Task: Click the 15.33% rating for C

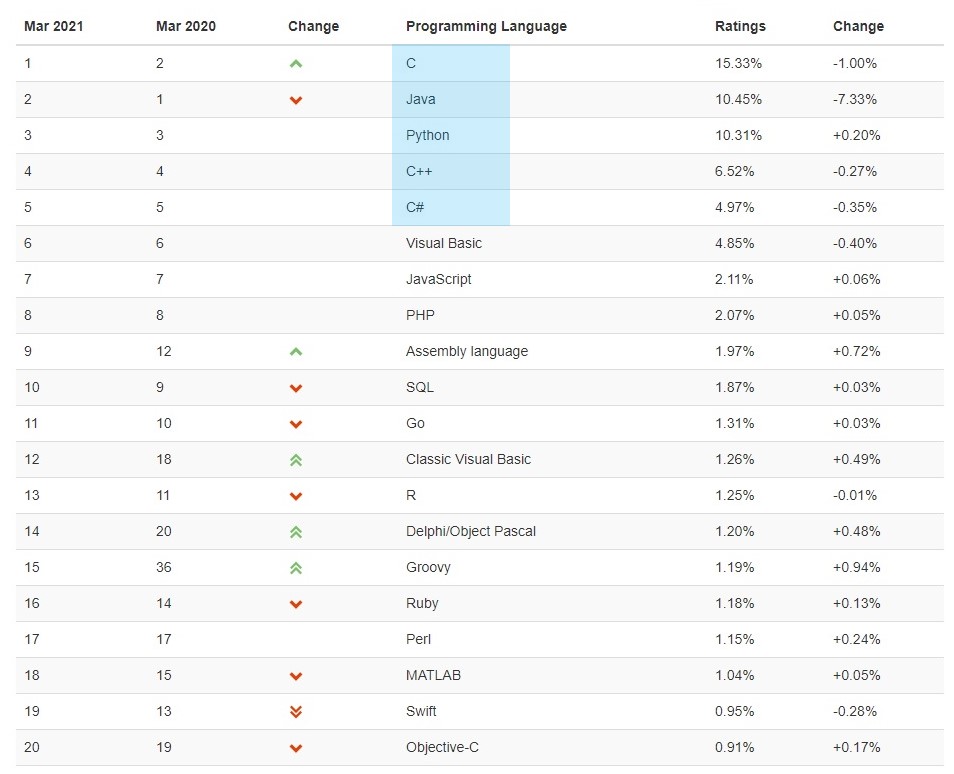Action: [x=738, y=63]
